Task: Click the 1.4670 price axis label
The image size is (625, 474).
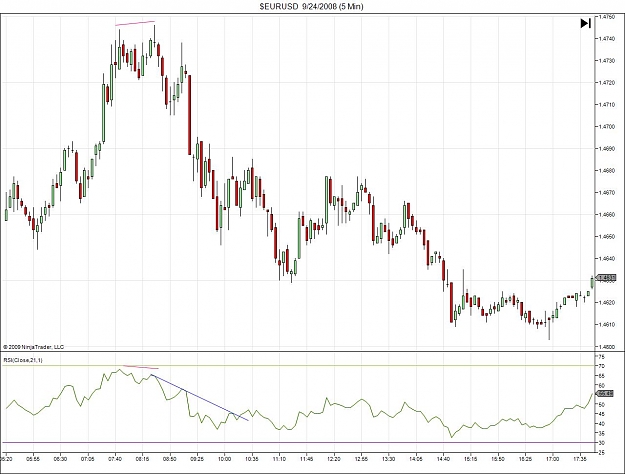Action: [607, 193]
